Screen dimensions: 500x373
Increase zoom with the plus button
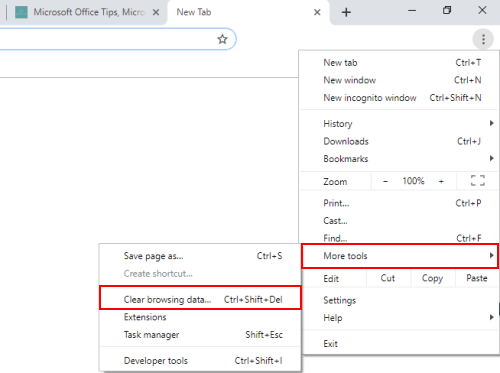[x=441, y=181]
